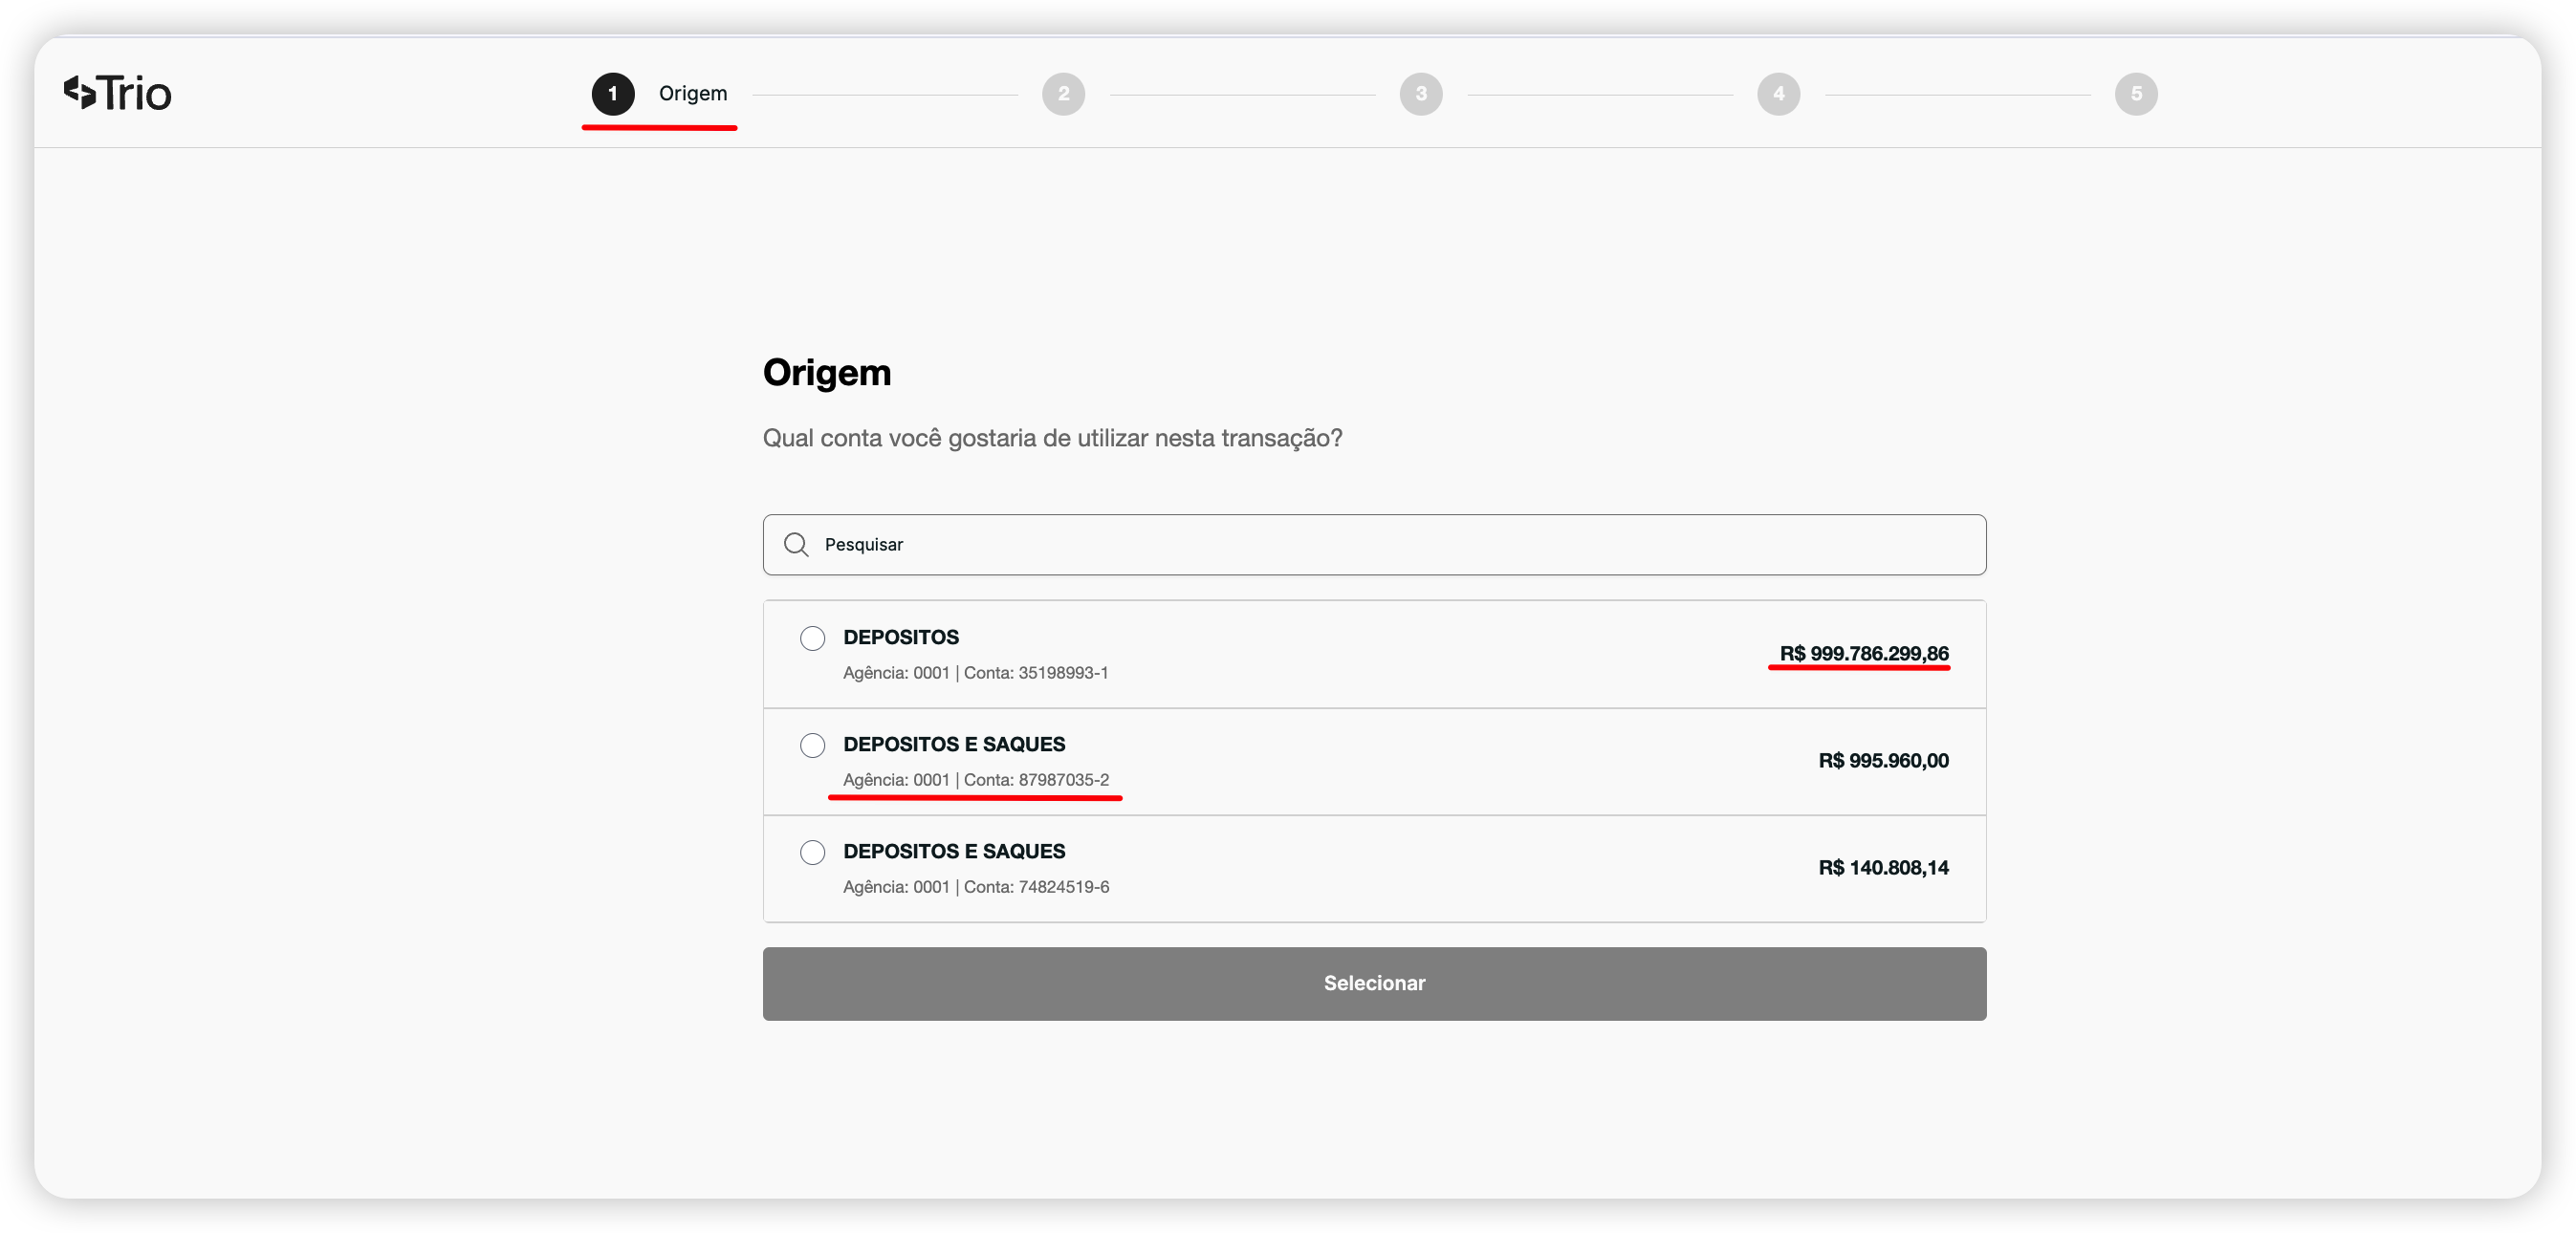
Task: Click Conta 87987035-2 account details
Action: click(x=975, y=780)
